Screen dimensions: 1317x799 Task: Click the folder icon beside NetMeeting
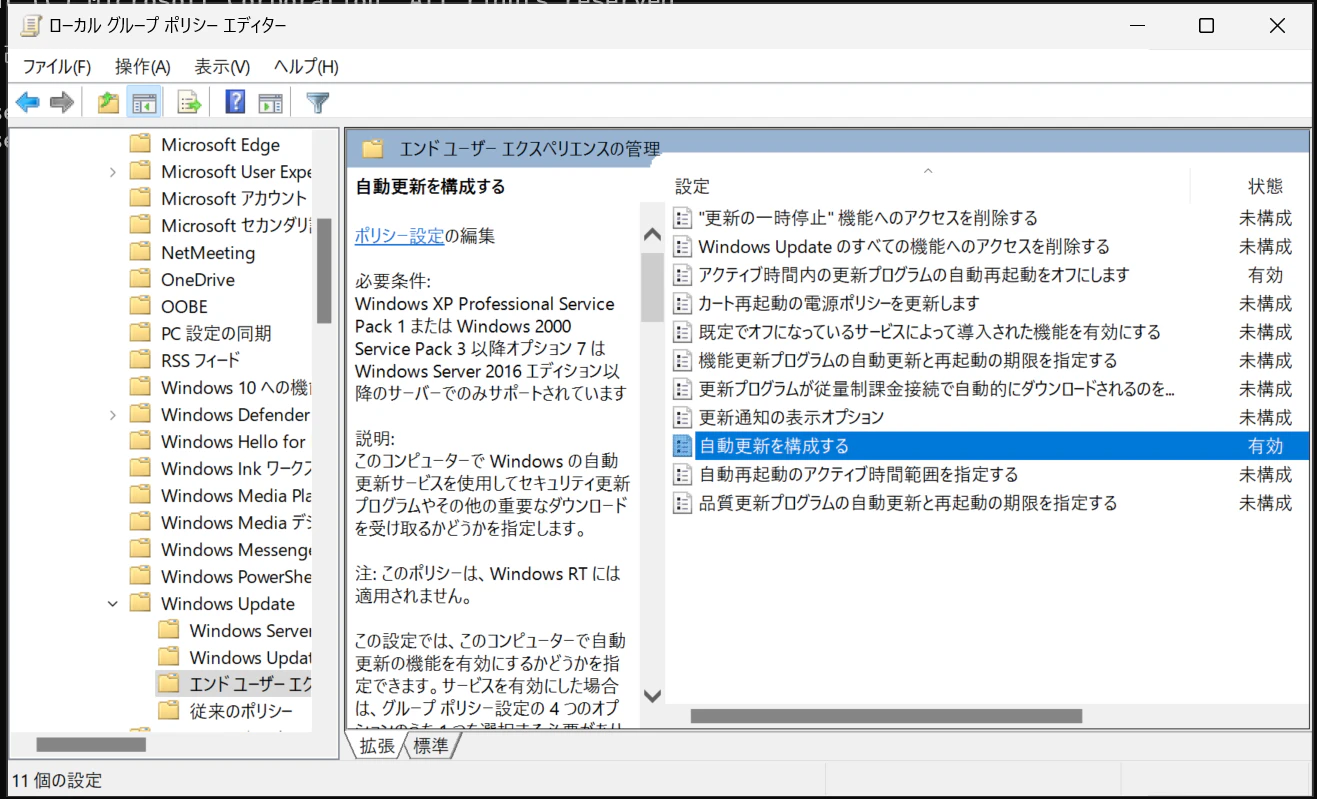point(141,253)
